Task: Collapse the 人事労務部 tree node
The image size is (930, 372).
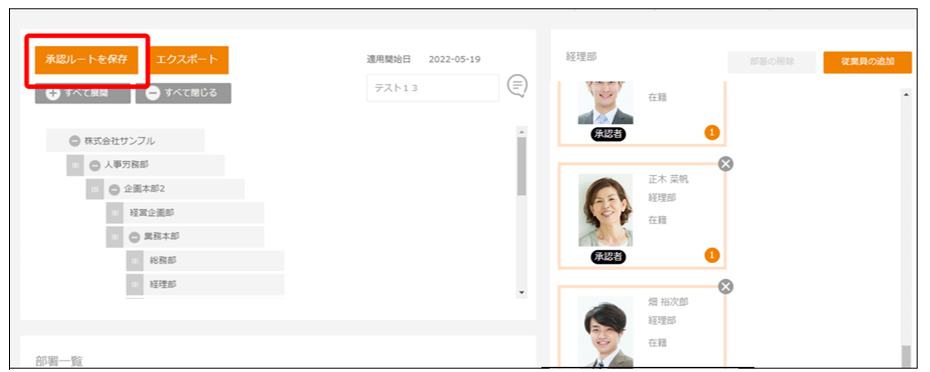Action: coord(95,165)
